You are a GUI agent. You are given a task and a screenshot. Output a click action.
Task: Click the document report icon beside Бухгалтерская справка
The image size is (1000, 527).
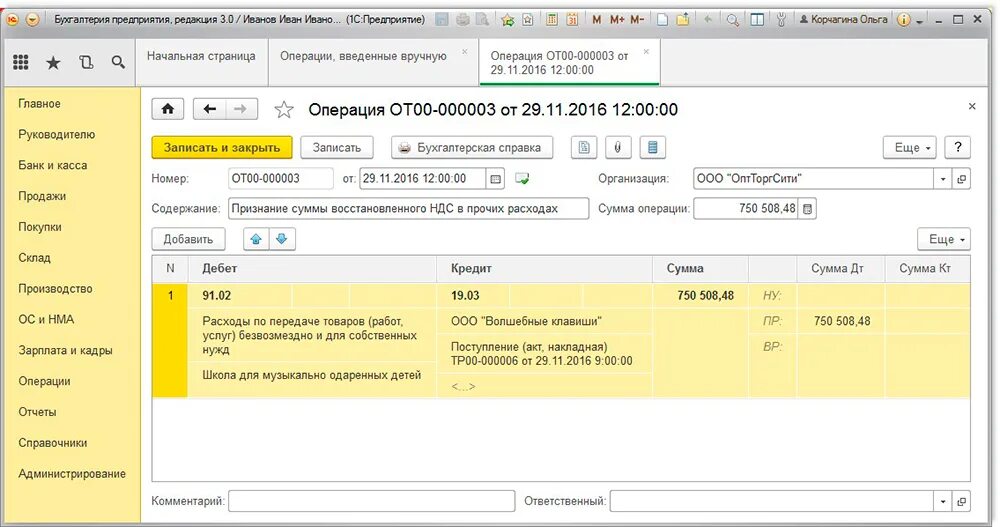[584, 147]
